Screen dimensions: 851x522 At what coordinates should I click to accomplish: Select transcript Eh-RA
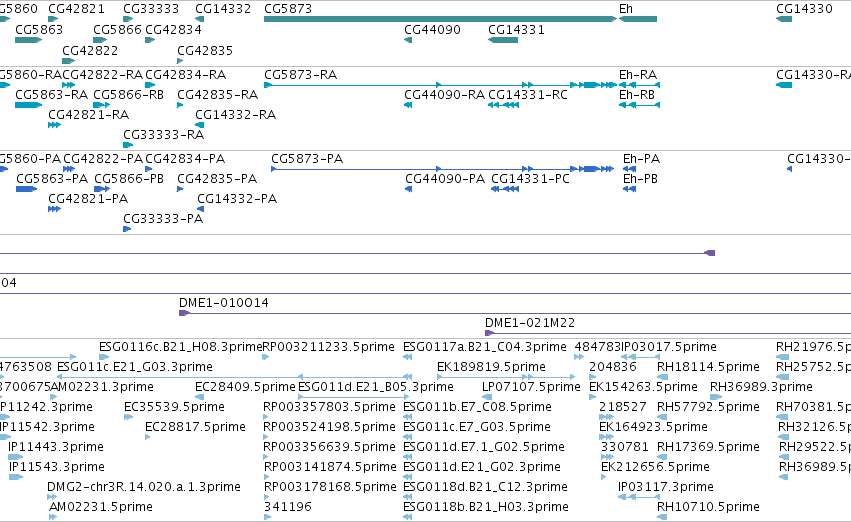(x=638, y=75)
